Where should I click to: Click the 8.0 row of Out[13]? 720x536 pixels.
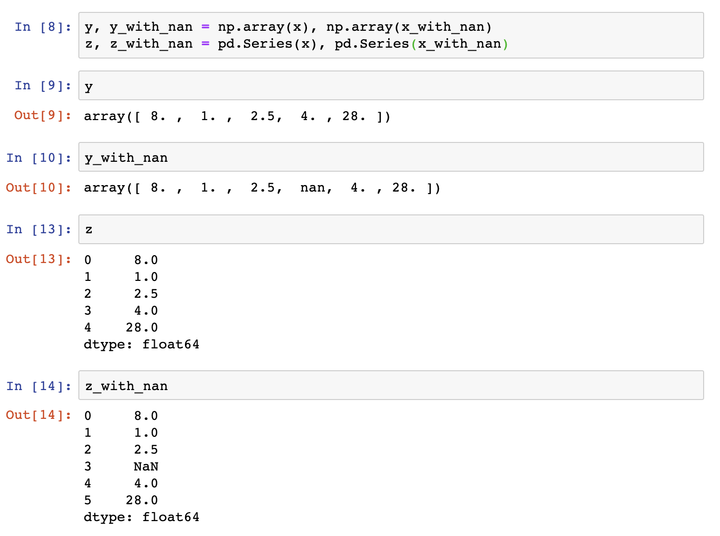click(x=121, y=260)
